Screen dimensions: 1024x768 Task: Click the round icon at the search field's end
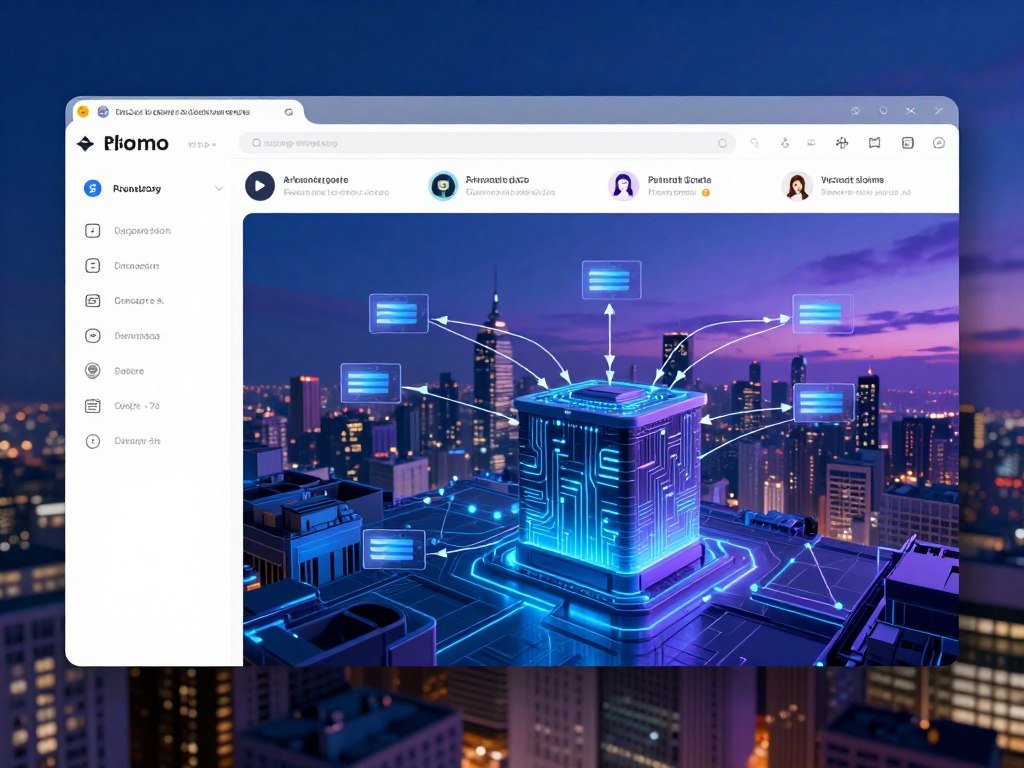point(722,143)
